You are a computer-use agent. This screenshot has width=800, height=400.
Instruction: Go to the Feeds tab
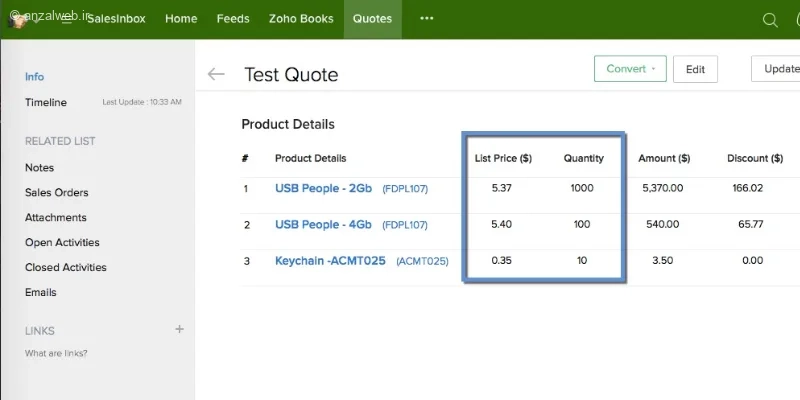233,19
